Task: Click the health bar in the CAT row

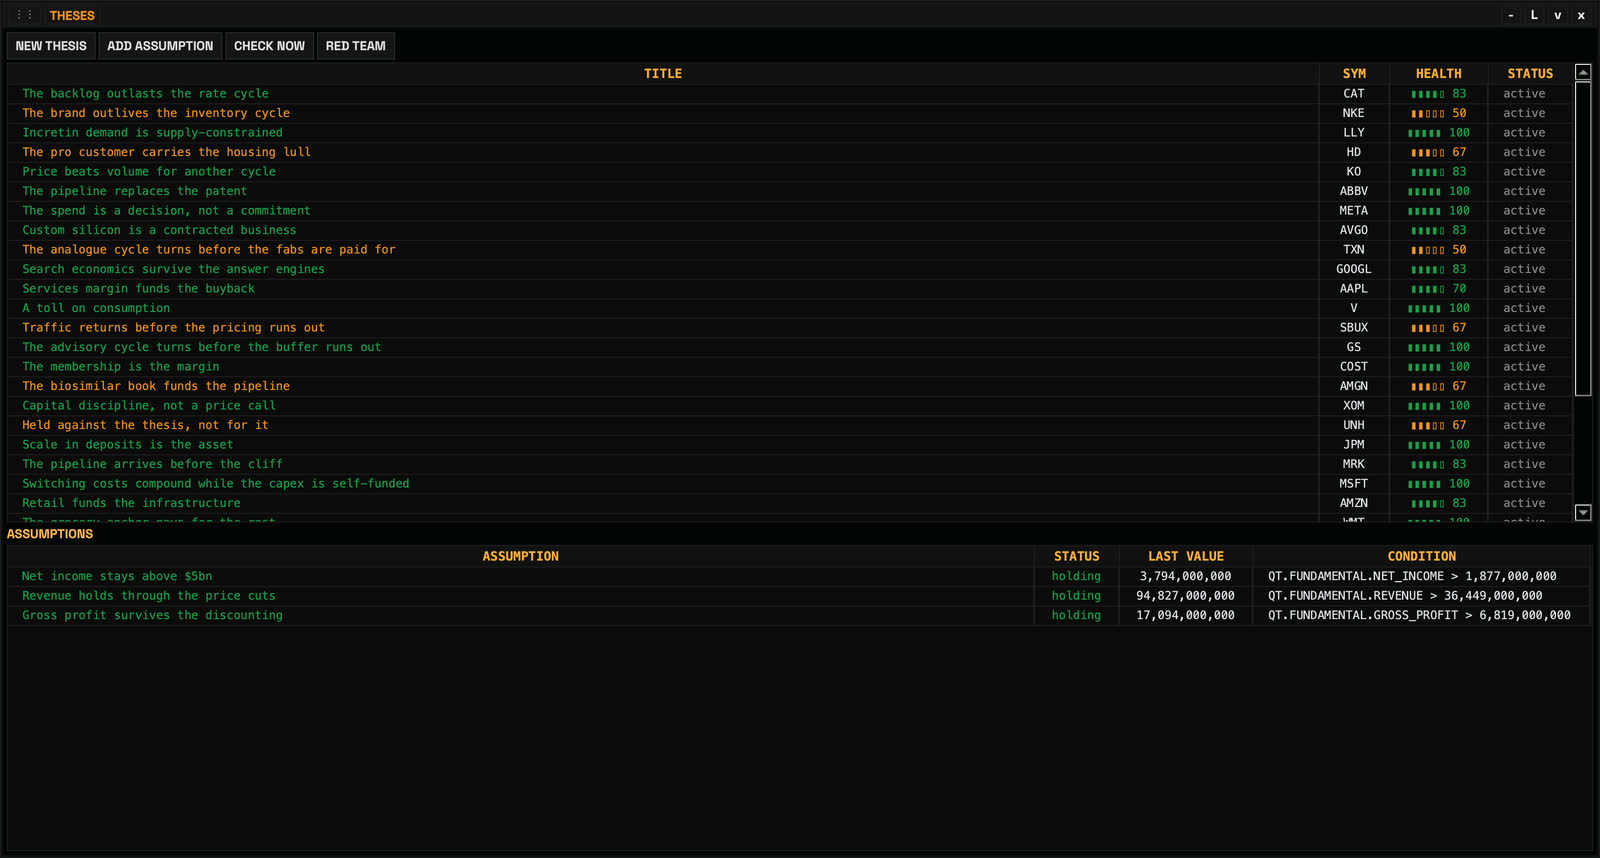Action: click(x=1427, y=94)
